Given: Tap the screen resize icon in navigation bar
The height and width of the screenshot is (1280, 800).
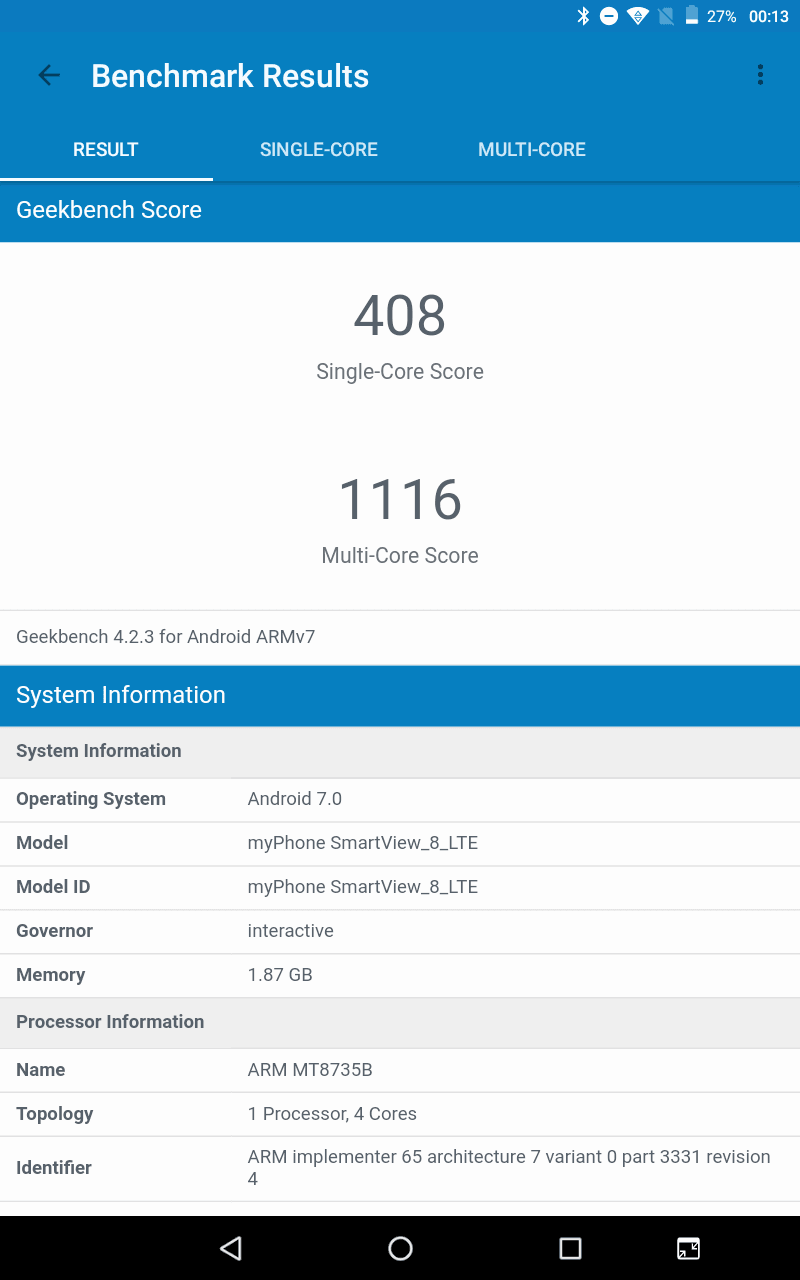Looking at the screenshot, I should pyautogui.click(x=688, y=1248).
